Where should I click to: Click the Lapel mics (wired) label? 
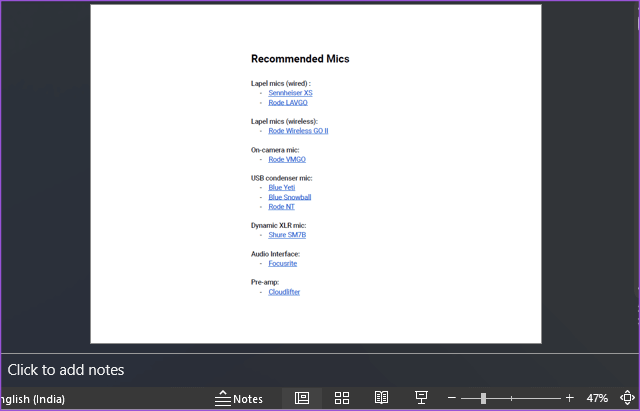[x=280, y=84]
